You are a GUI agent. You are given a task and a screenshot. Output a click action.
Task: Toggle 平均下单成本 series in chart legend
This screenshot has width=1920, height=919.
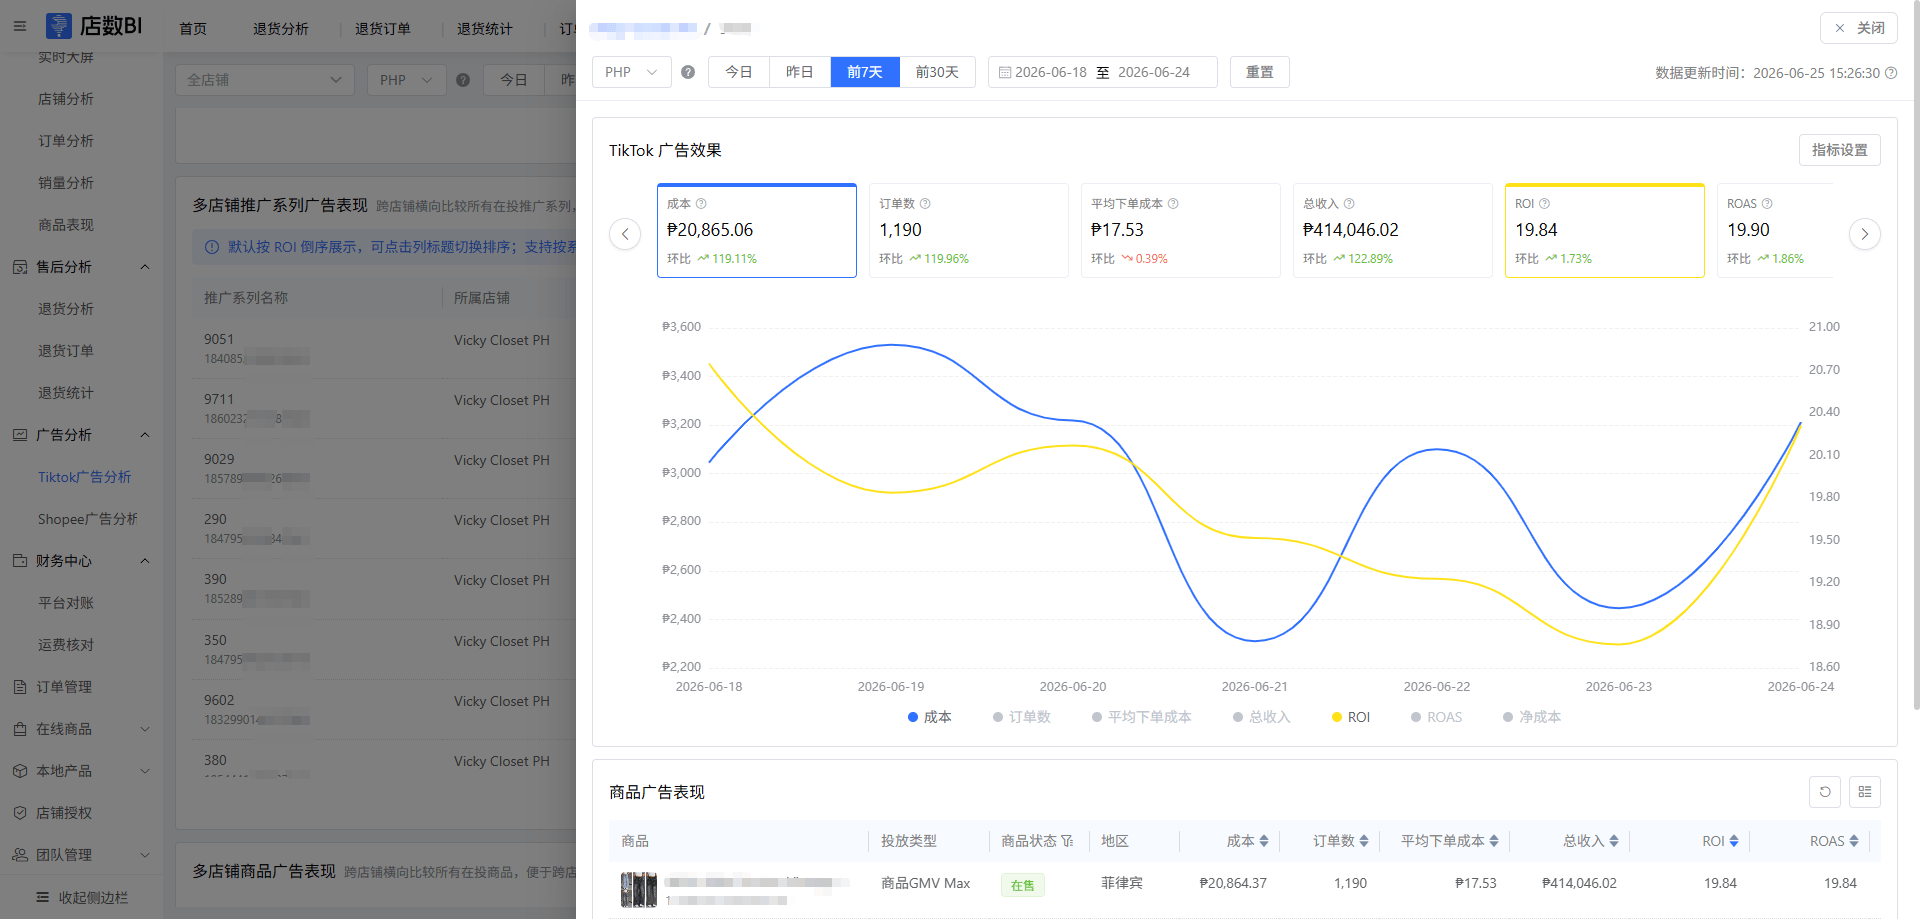click(x=1141, y=717)
